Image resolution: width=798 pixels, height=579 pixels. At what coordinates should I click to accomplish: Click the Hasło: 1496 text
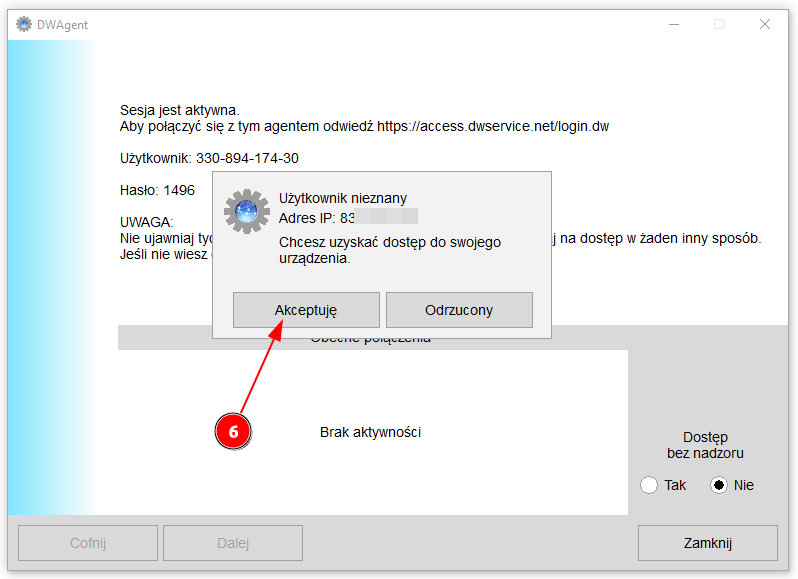pyautogui.click(x=157, y=190)
